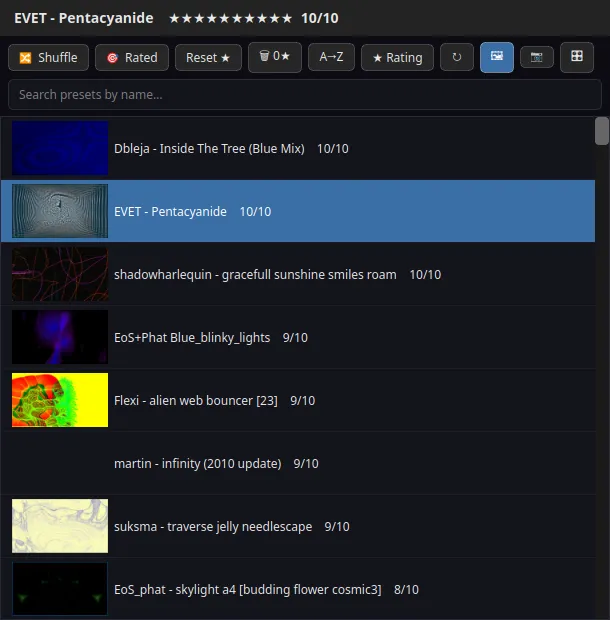This screenshot has height=620, width=610.
Task: Select "shadowharlequin - gracefull sunshine smiles roam"
Action: 255,274
